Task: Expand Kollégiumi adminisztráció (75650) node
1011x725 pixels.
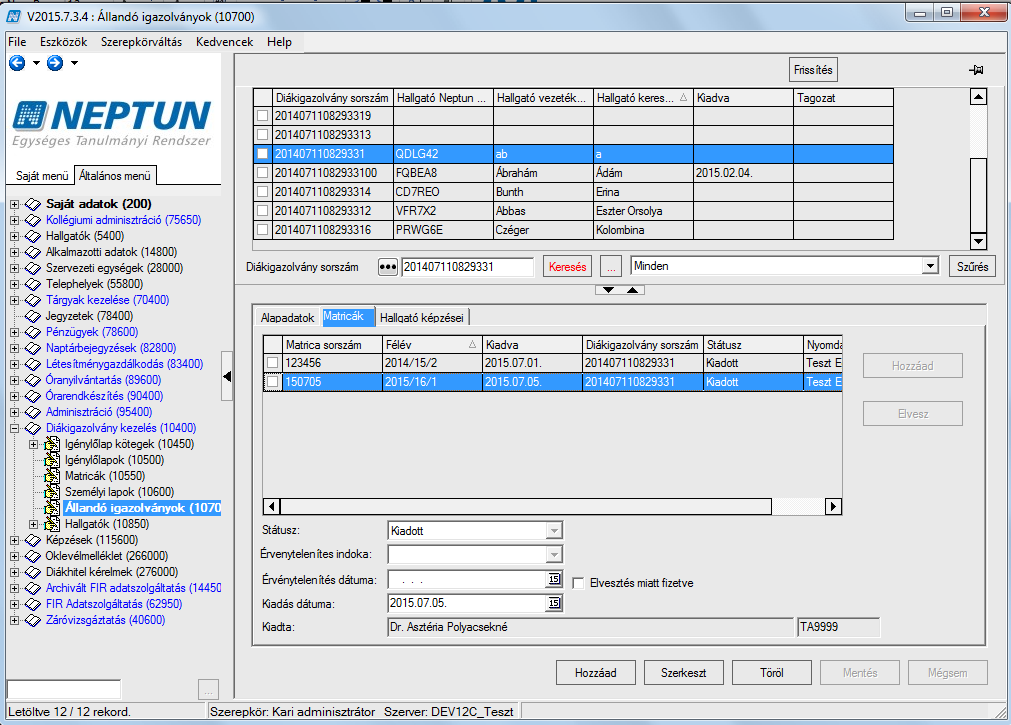Action: 14,220
